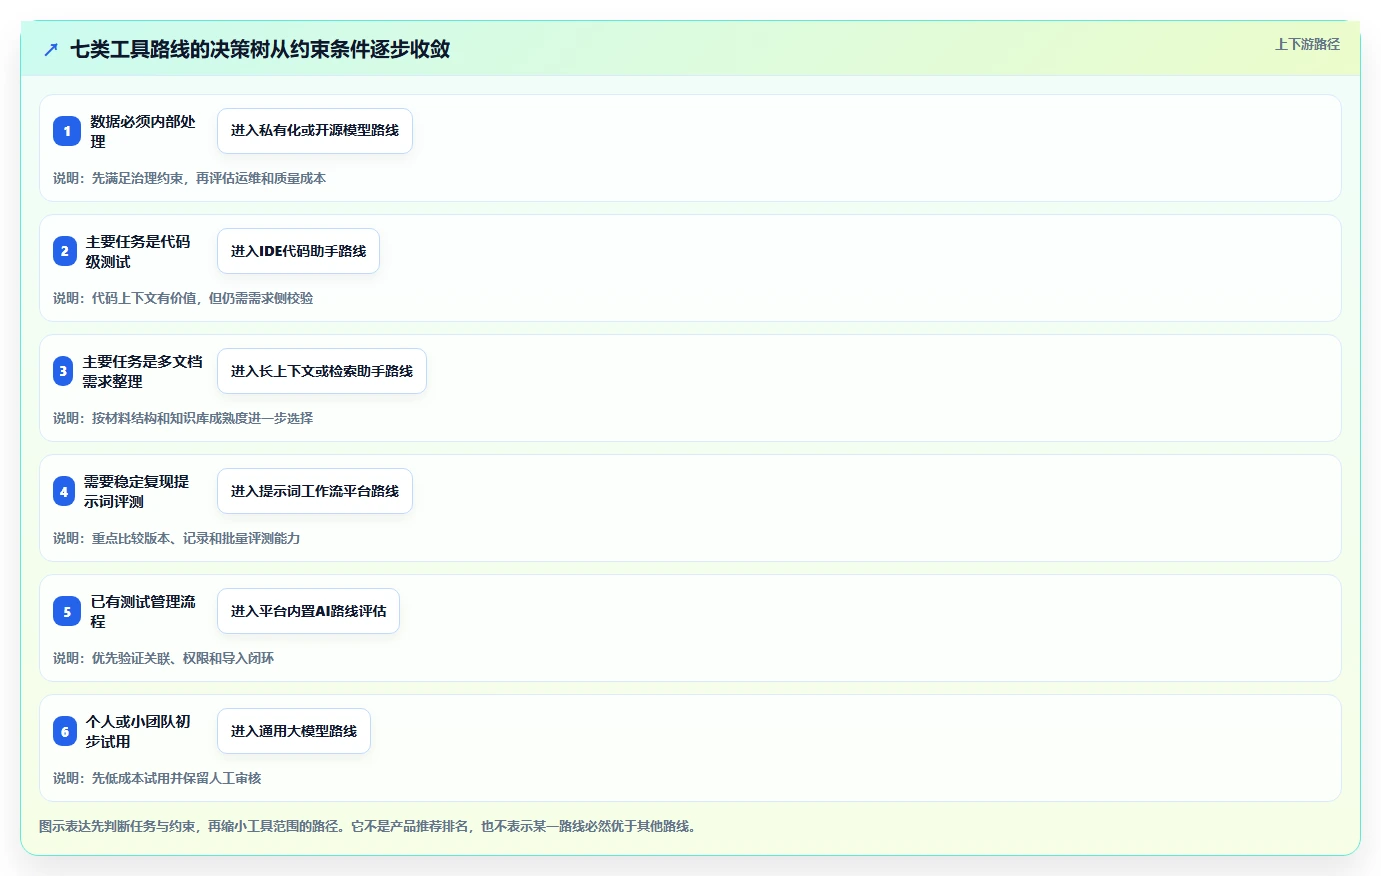The image size is (1381, 876).
Task: Pick the 进入通用大模型路线 button
Action: (294, 731)
